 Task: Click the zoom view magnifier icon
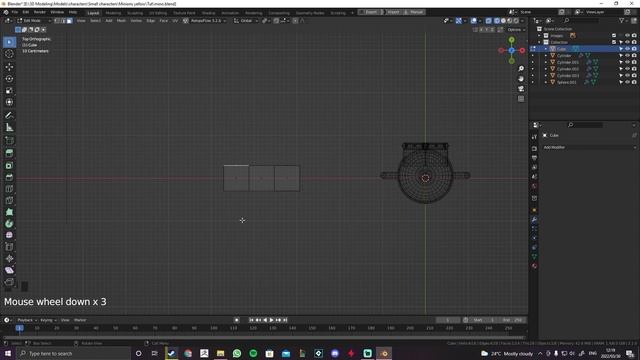521,69
